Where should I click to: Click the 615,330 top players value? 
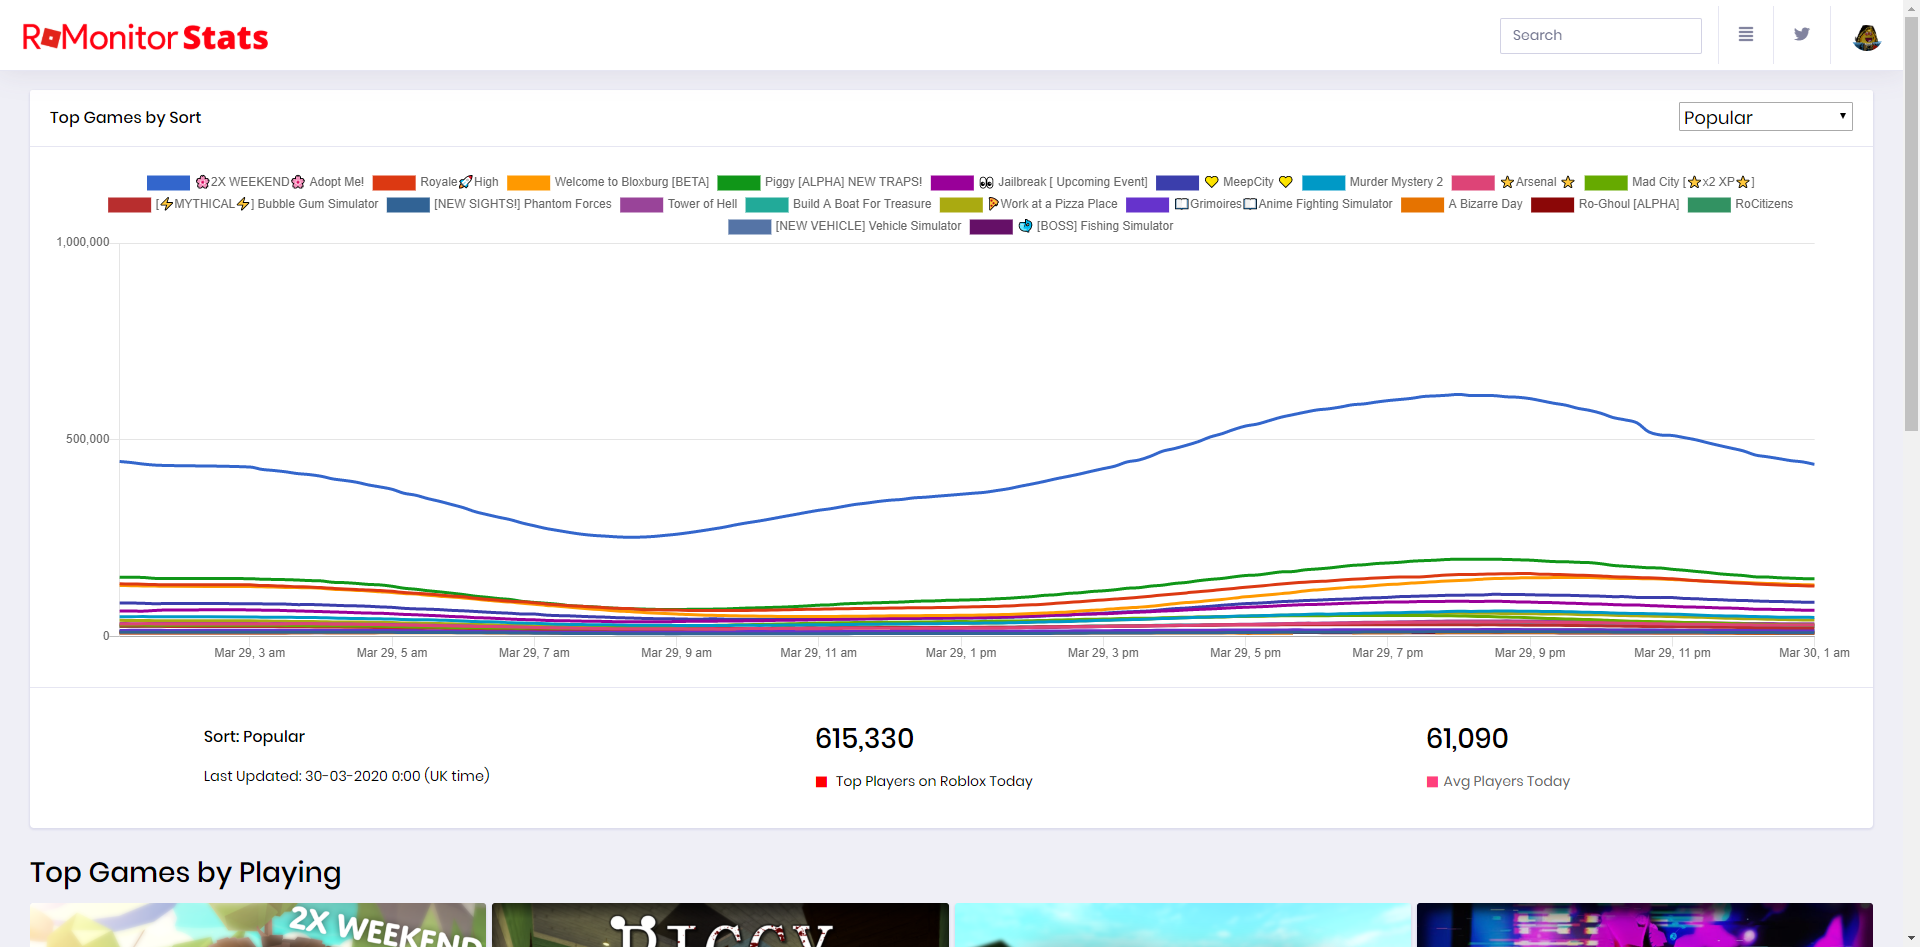[x=864, y=739]
